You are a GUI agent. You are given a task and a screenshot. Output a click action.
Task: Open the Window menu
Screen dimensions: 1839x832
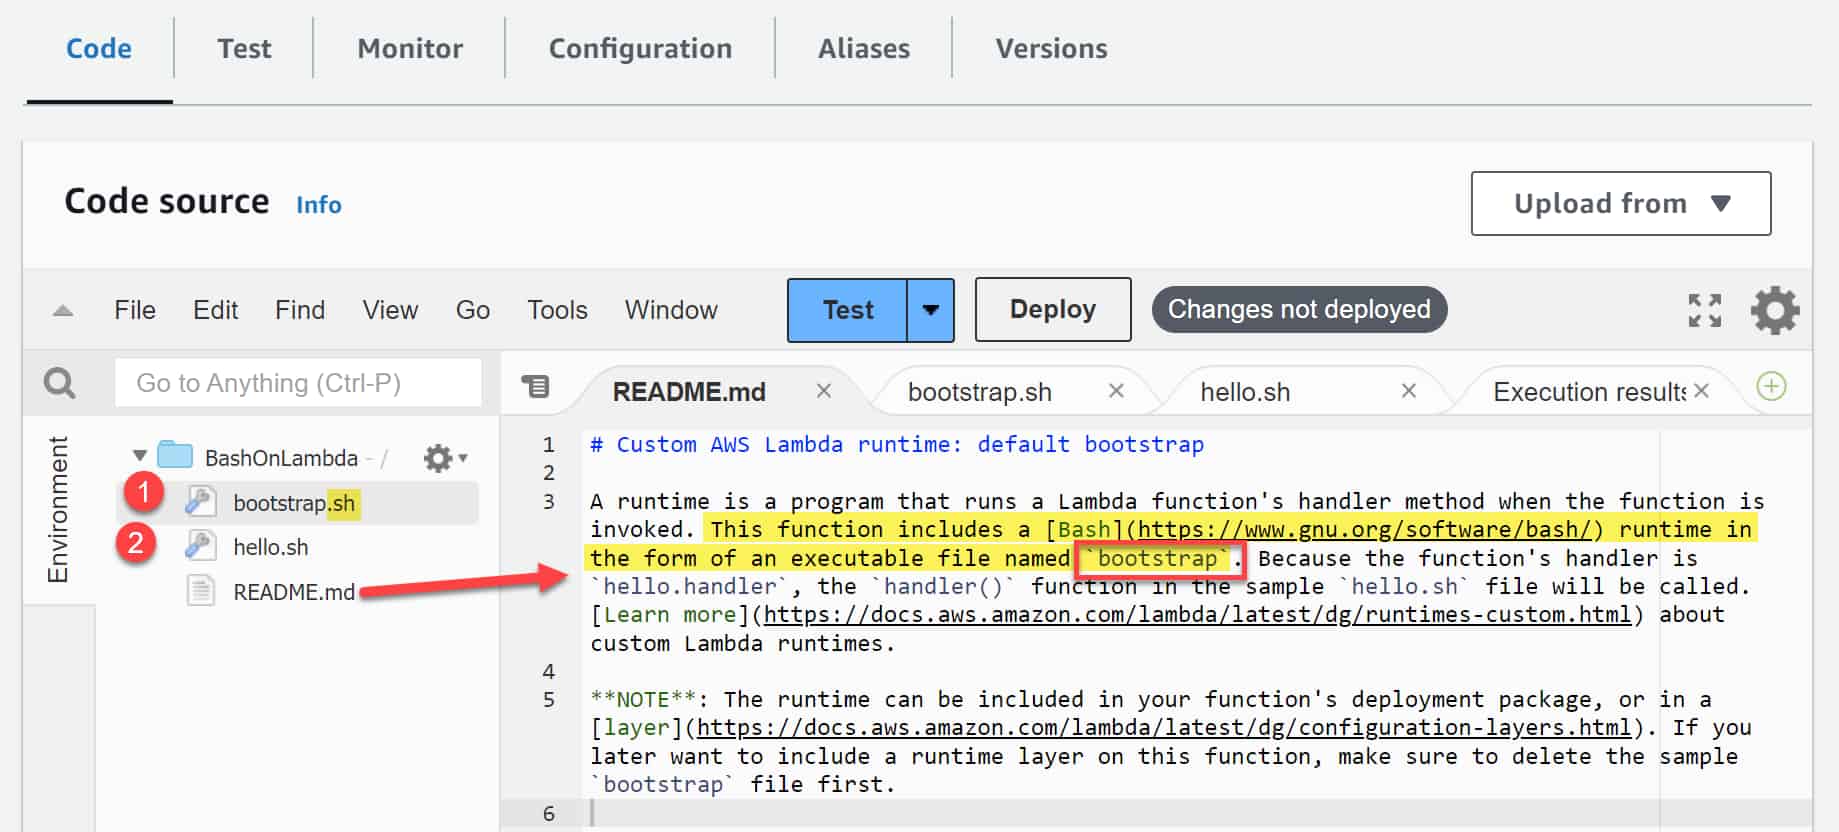(671, 310)
